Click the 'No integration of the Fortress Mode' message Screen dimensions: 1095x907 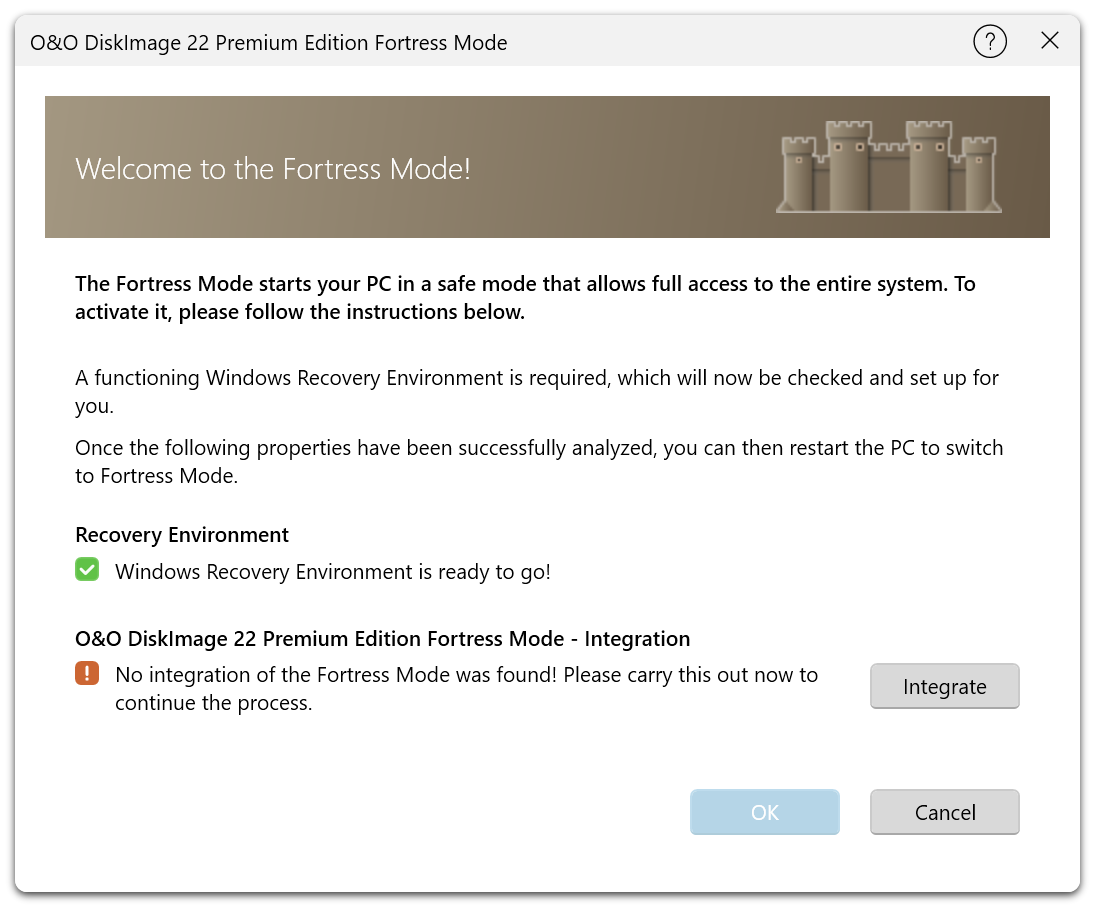point(466,688)
